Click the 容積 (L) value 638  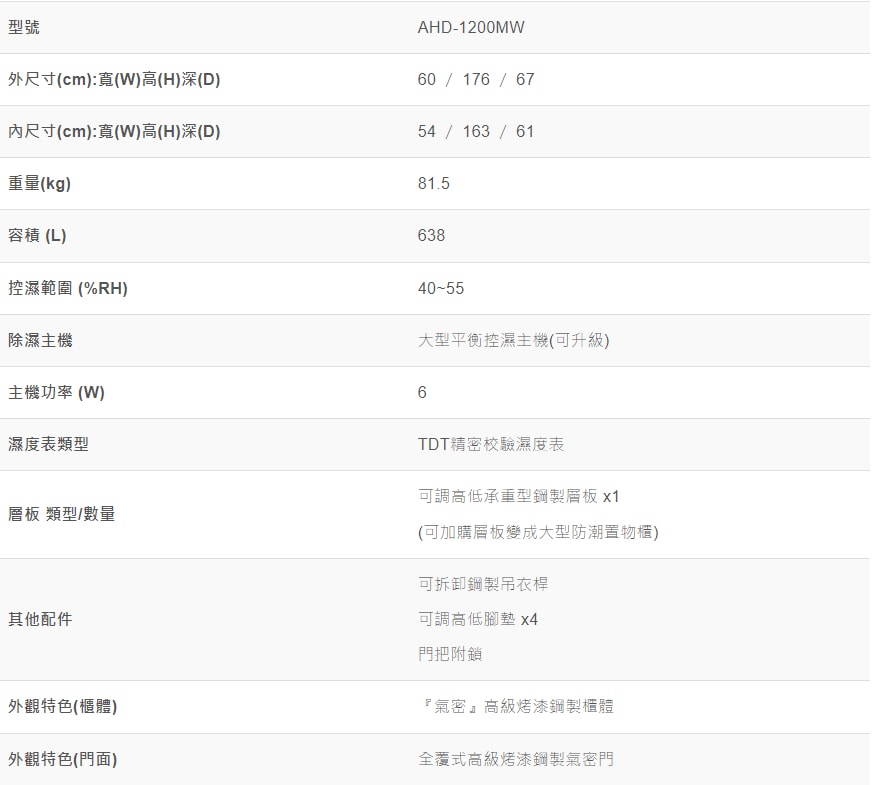(431, 235)
